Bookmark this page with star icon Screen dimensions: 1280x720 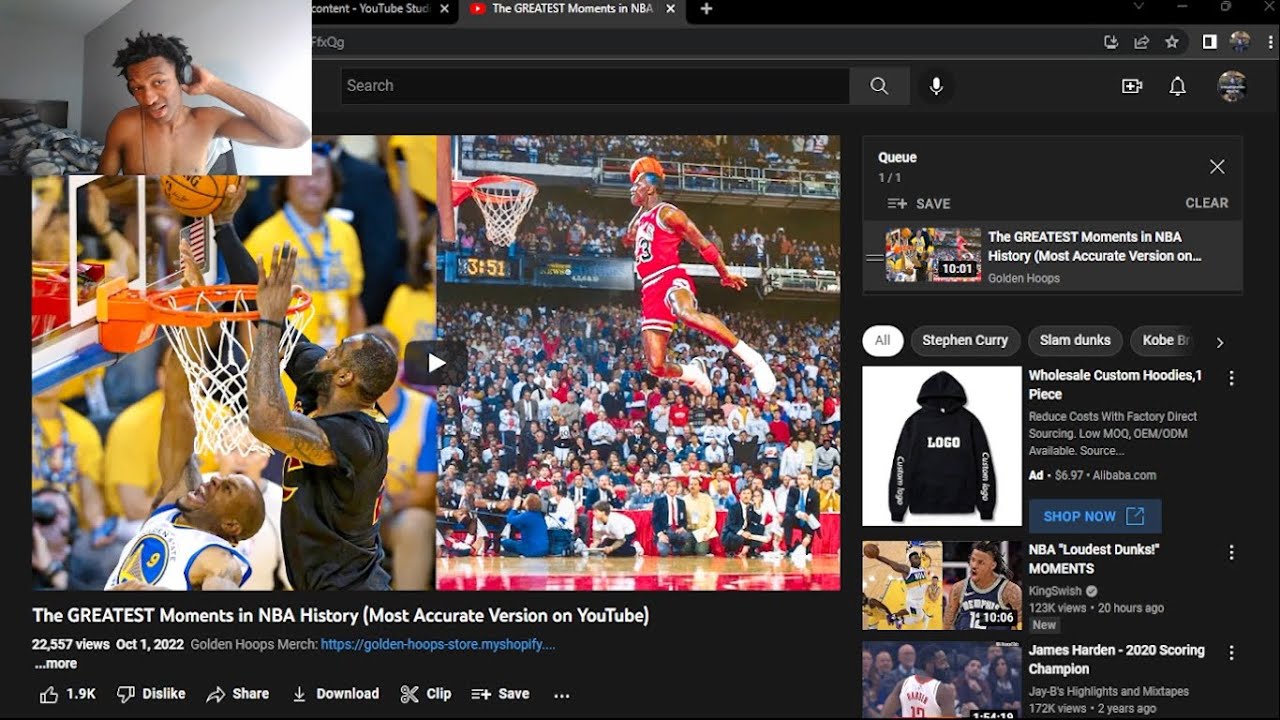(x=1172, y=42)
